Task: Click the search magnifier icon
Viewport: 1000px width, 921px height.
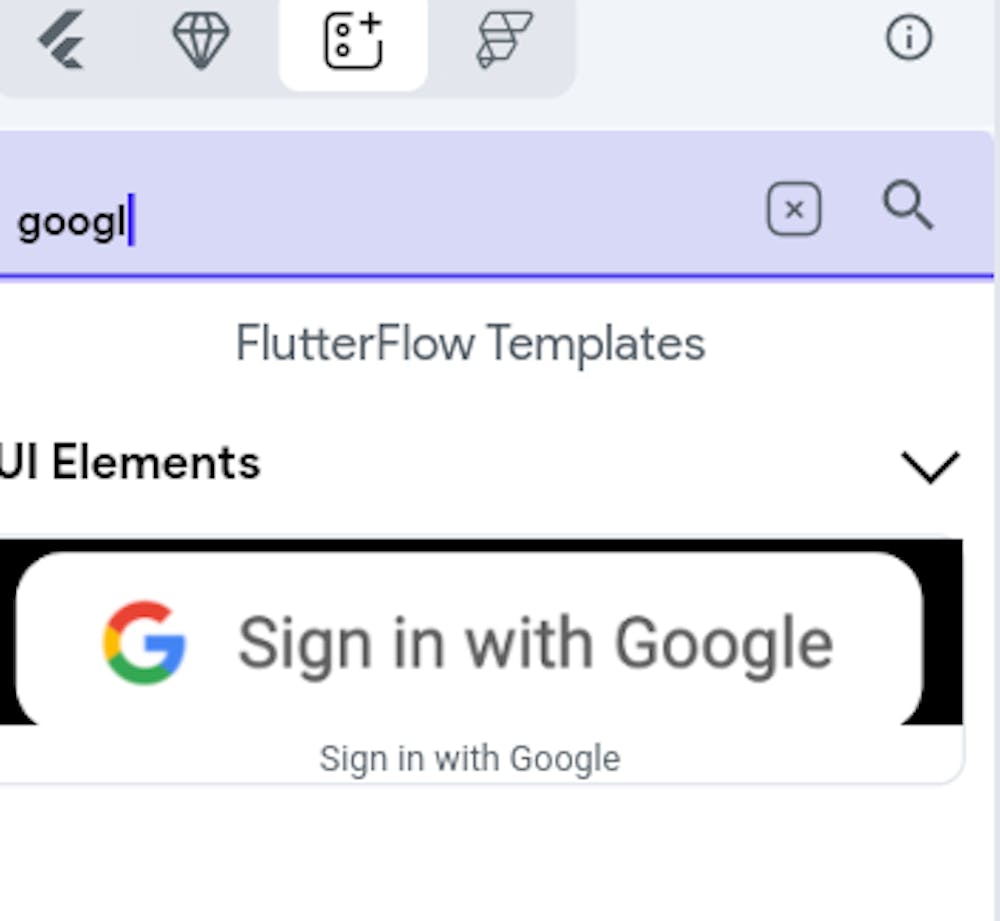Action: 908,208
